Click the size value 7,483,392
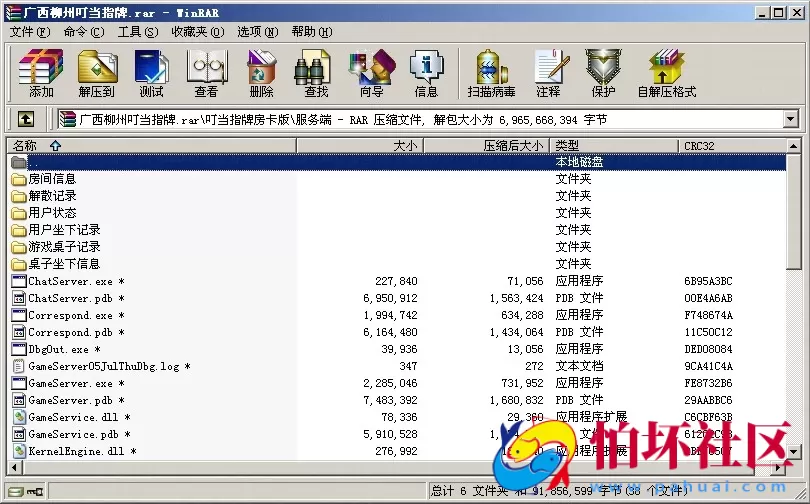 (390, 401)
